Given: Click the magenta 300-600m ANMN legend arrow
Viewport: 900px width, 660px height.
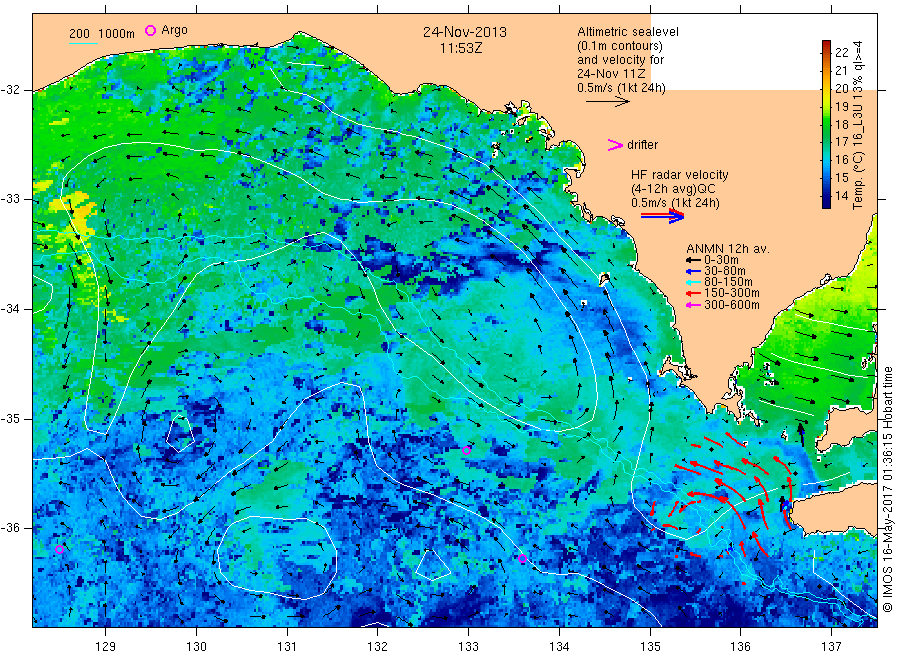Looking at the screenshot, I should coord(693,305).
